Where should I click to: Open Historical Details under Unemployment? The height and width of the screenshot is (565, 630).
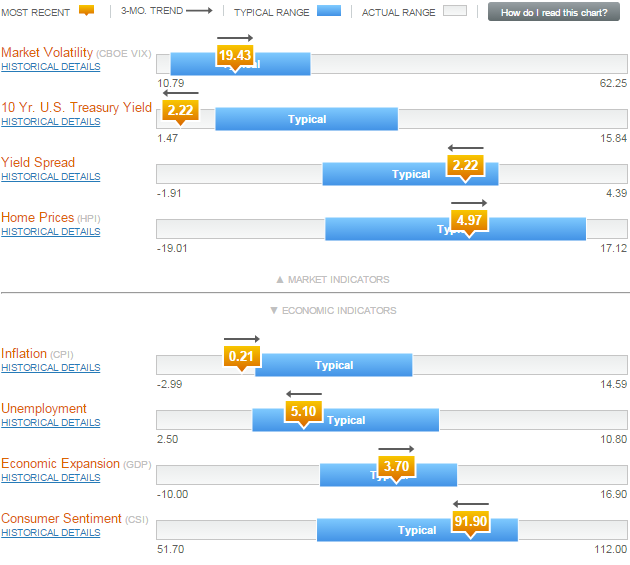click(51, 423)
